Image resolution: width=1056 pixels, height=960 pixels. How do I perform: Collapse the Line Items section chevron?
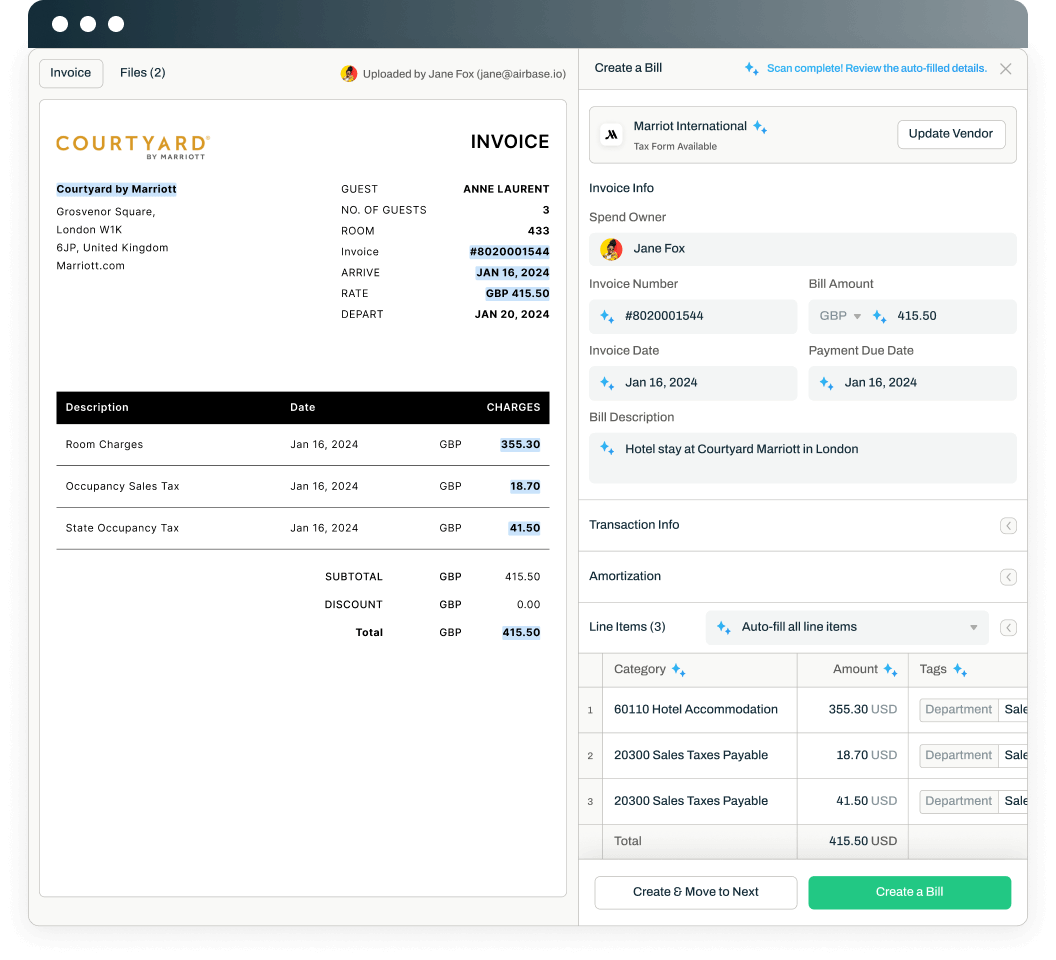click(1008, 628)
